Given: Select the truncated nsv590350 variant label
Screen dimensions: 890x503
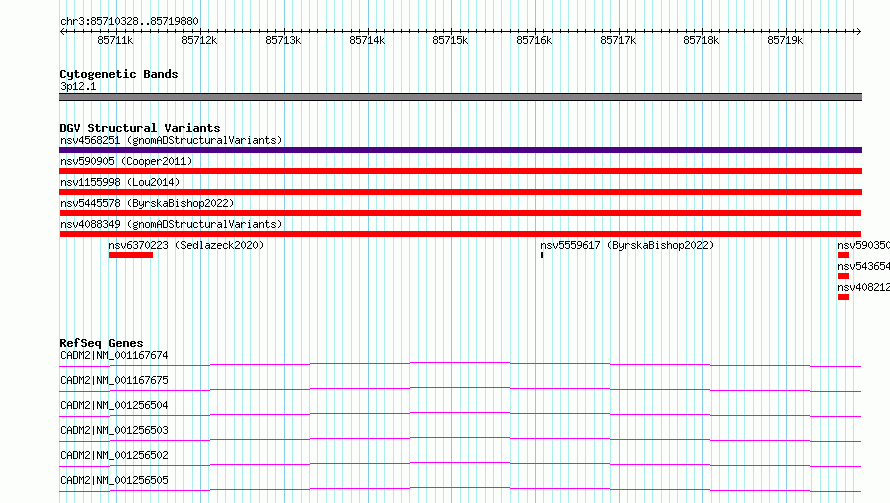Looking at the screenshot, I should pyautogui.click(x=863, y=245).
